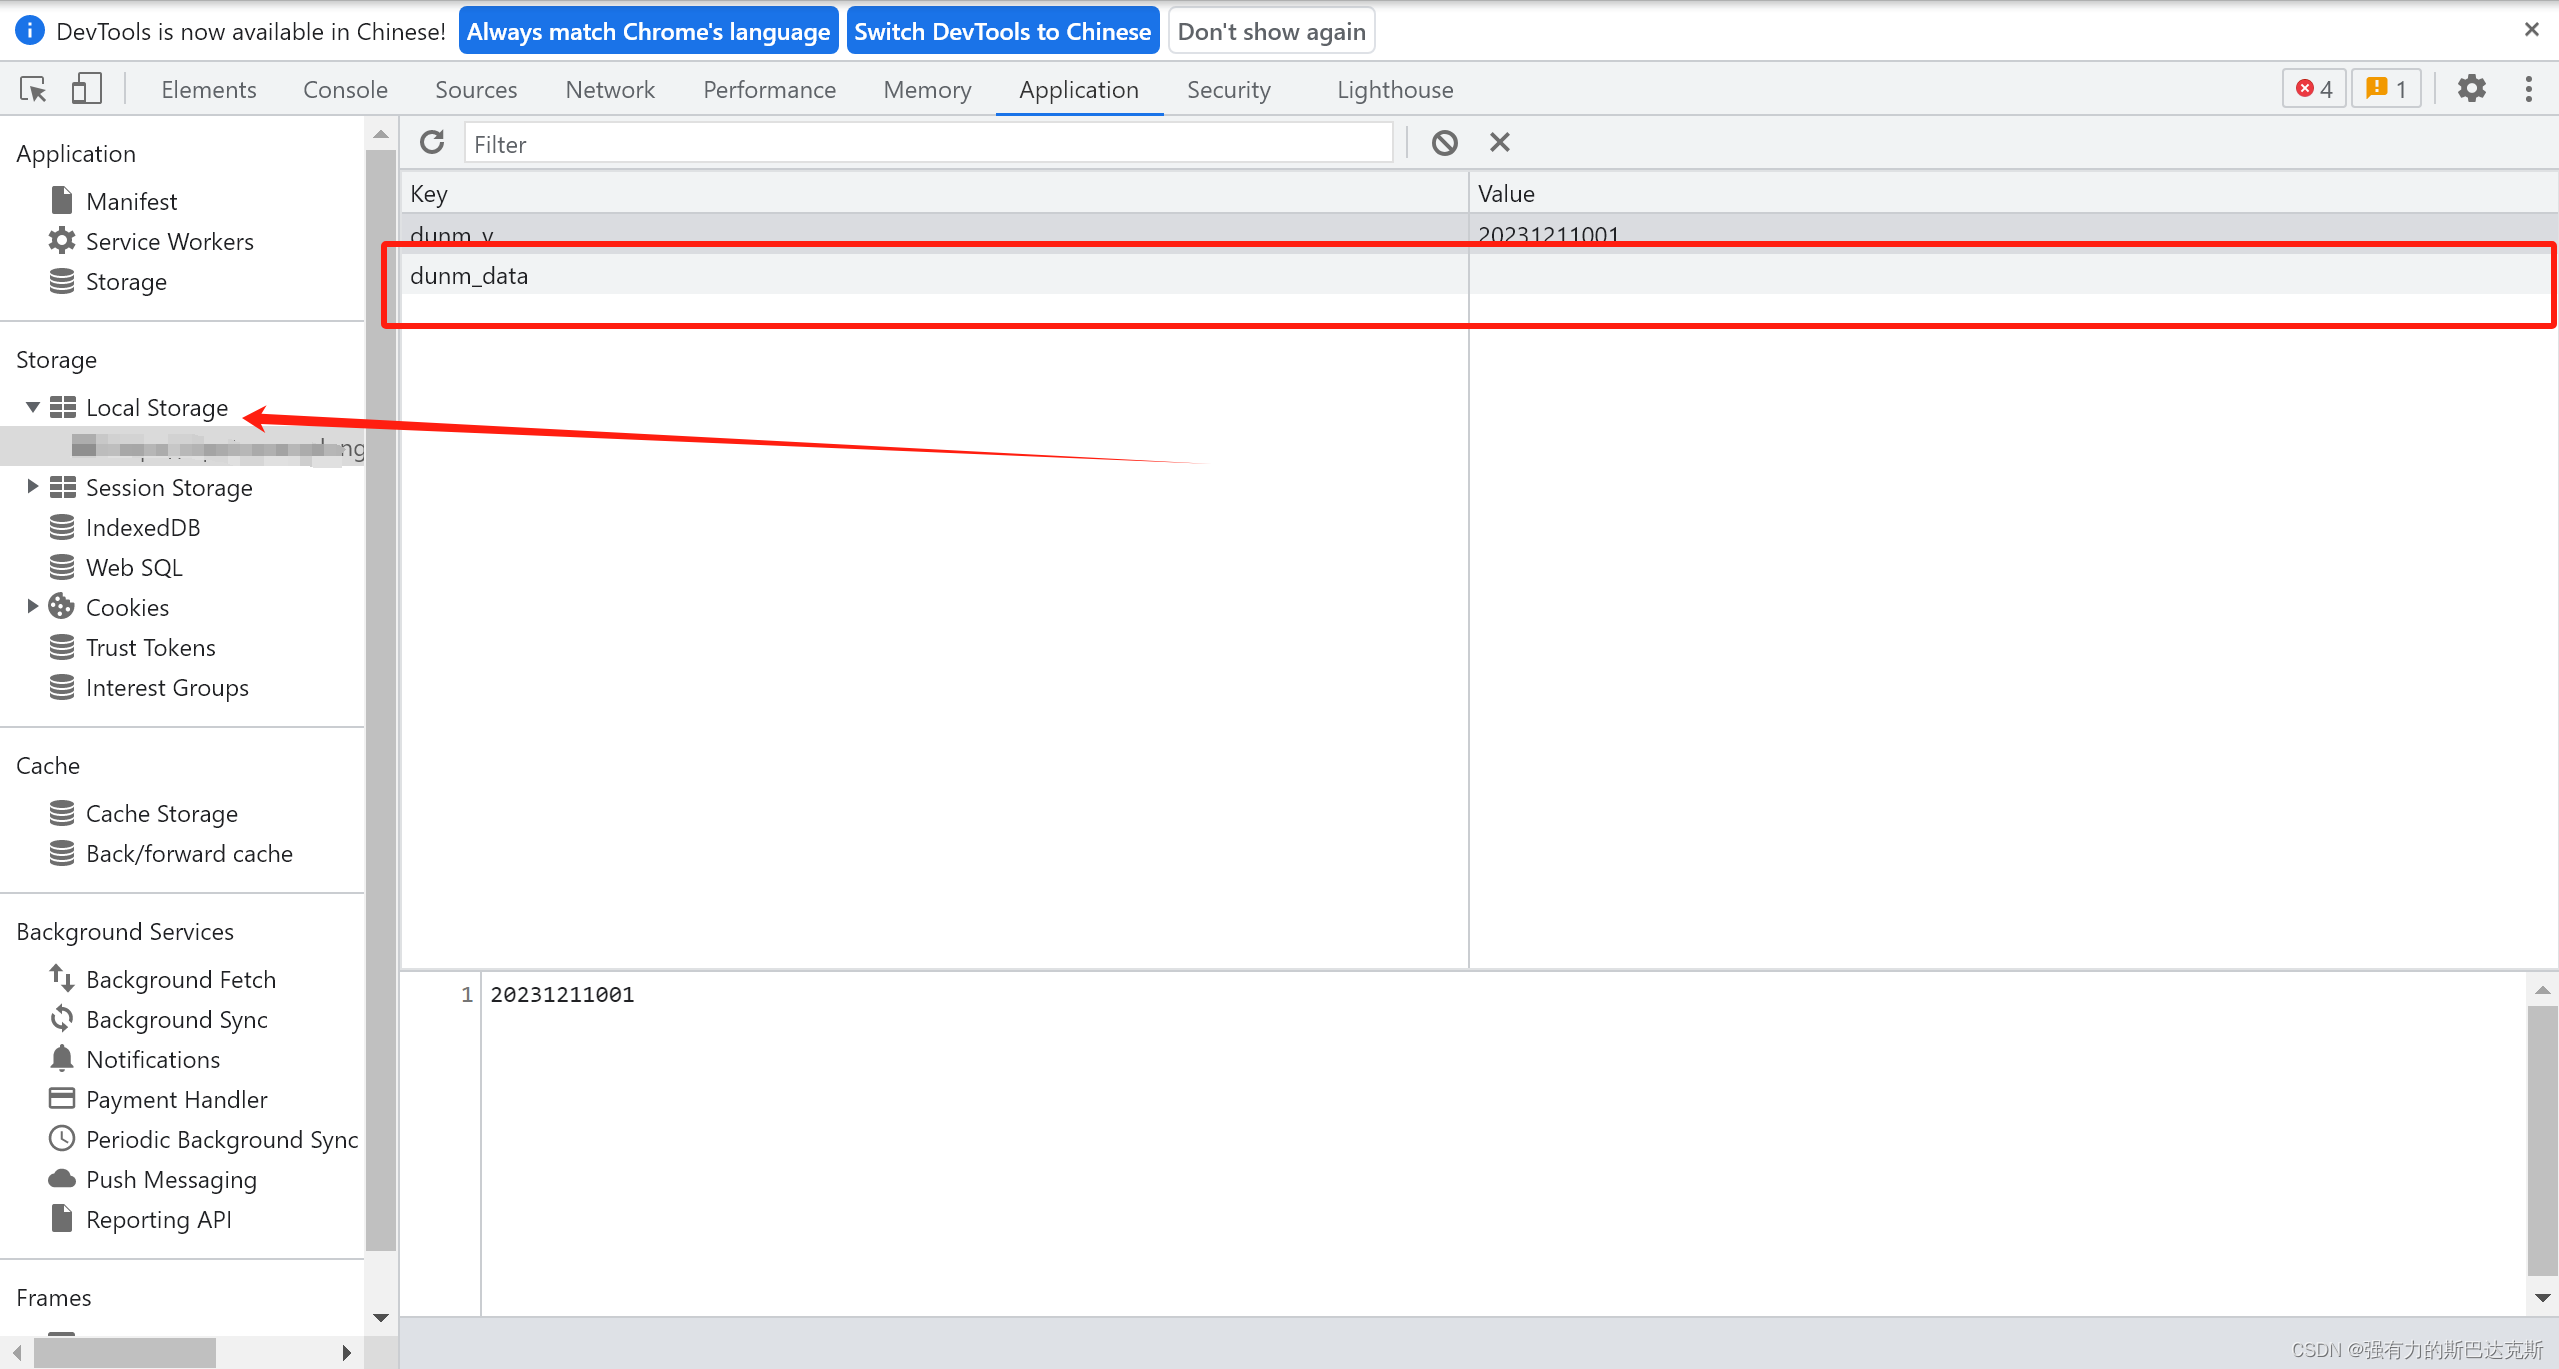Click the yellow warnings count badge
This screenshot has height=1369, width=2559.
(x=2386, y=89)
